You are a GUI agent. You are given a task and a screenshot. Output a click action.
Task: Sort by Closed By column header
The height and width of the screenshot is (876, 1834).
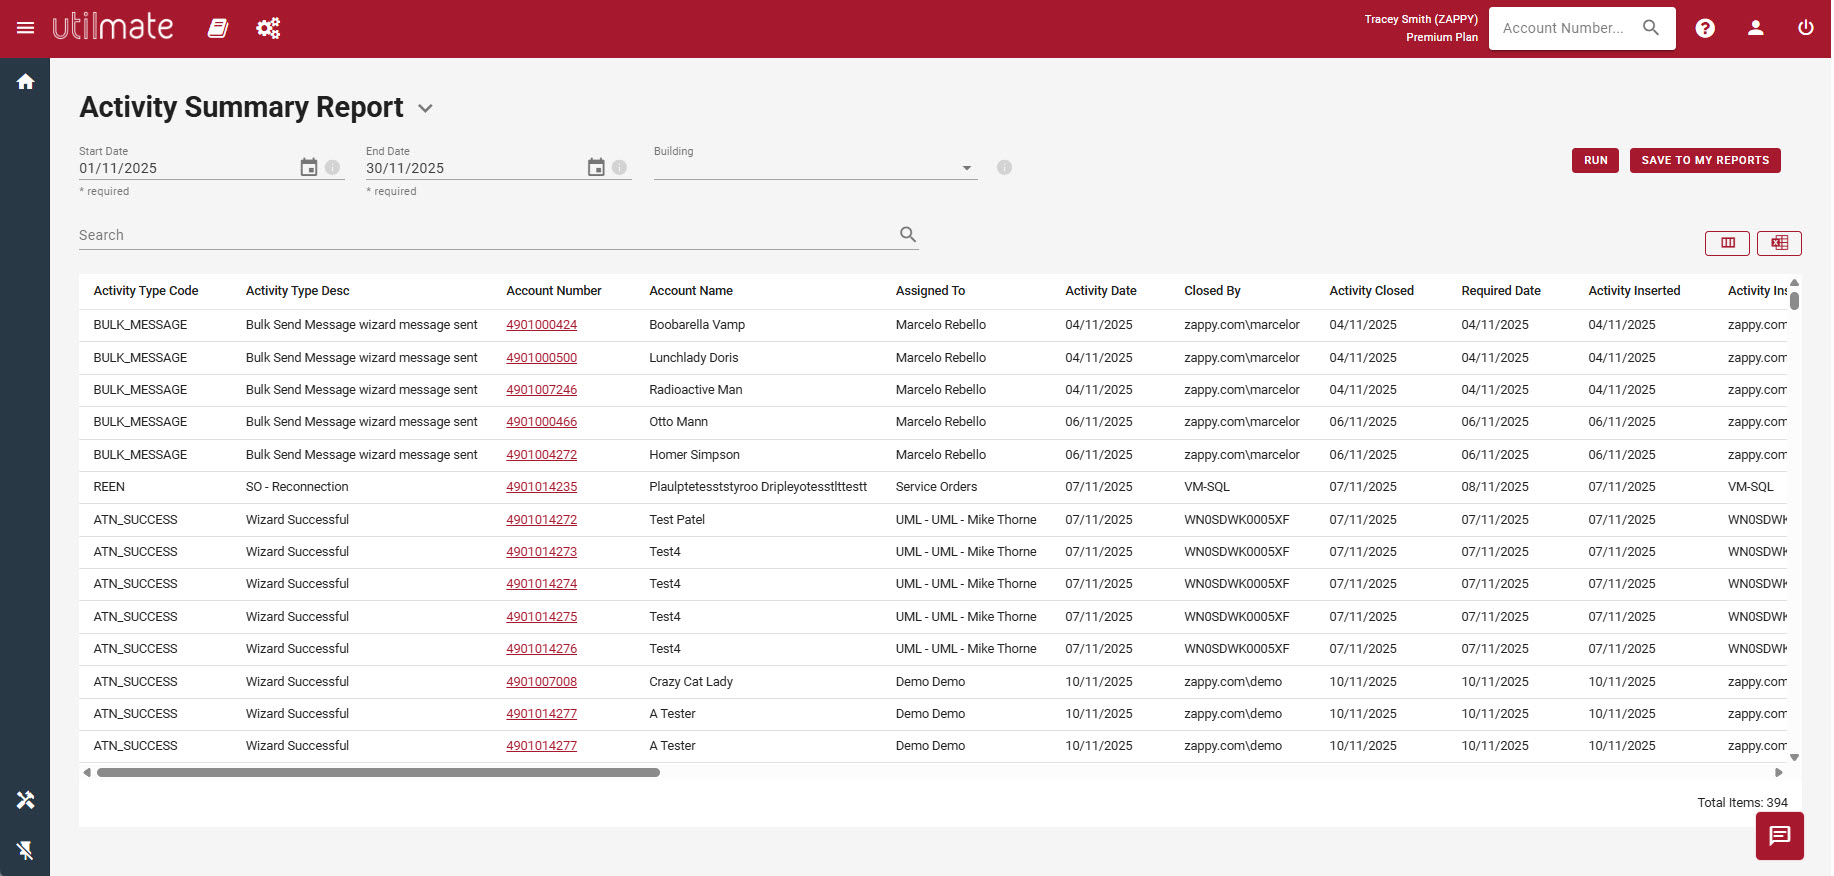[1212, 291]
